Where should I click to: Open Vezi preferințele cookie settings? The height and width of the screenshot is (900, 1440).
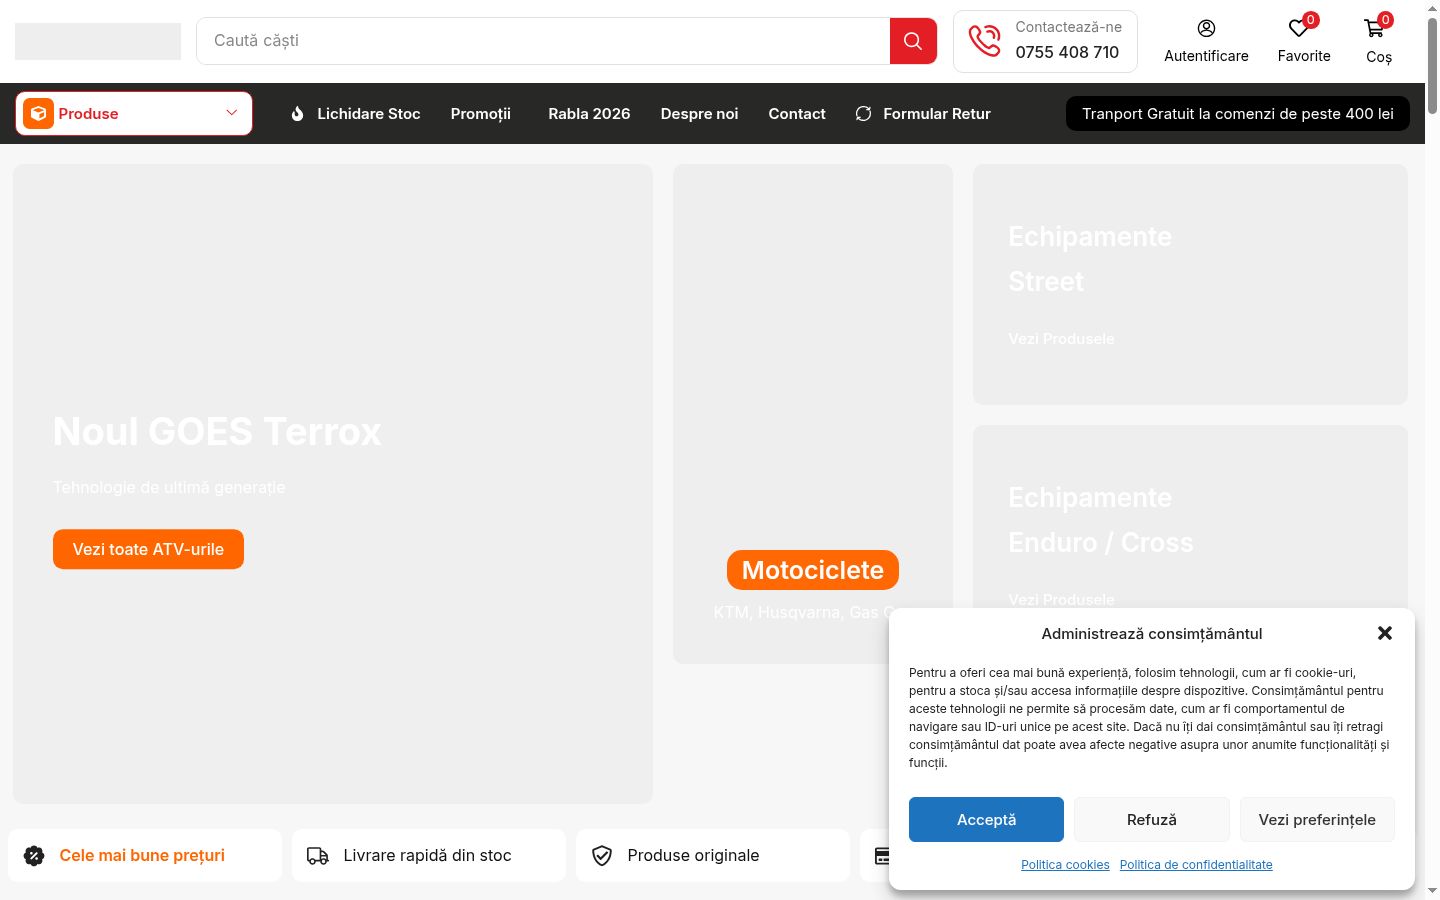[x=1317, y=819]
